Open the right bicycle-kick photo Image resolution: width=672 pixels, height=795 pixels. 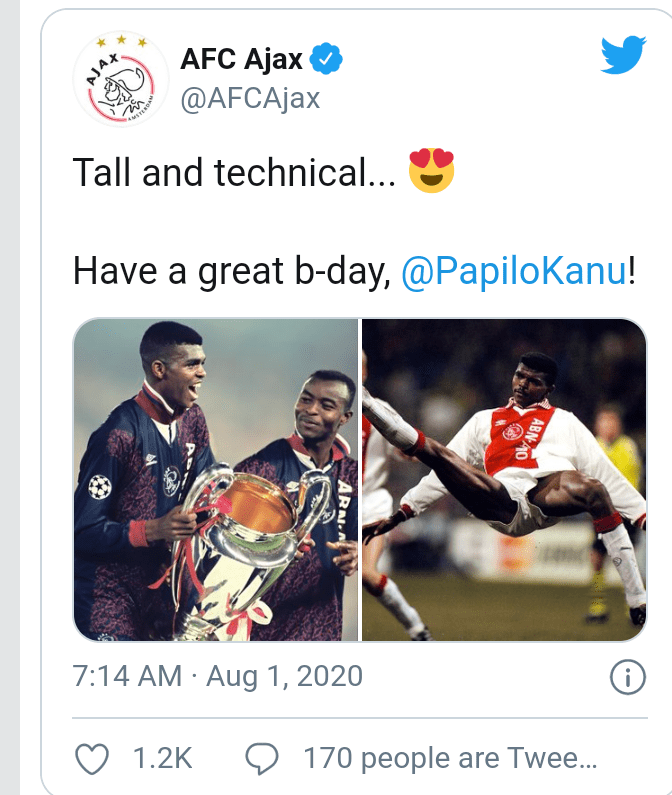coord(504,480)
